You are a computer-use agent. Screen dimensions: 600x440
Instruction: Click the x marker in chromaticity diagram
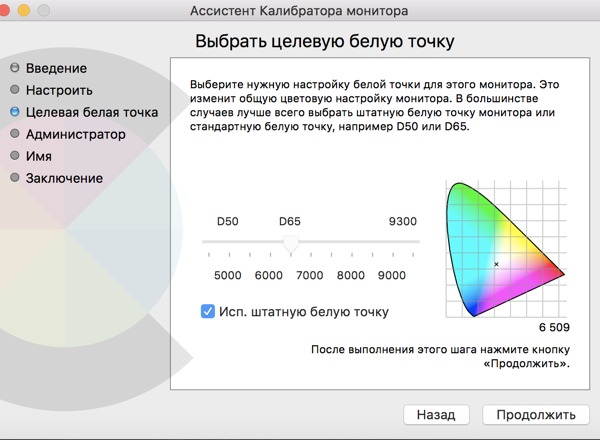pos(496,264)
